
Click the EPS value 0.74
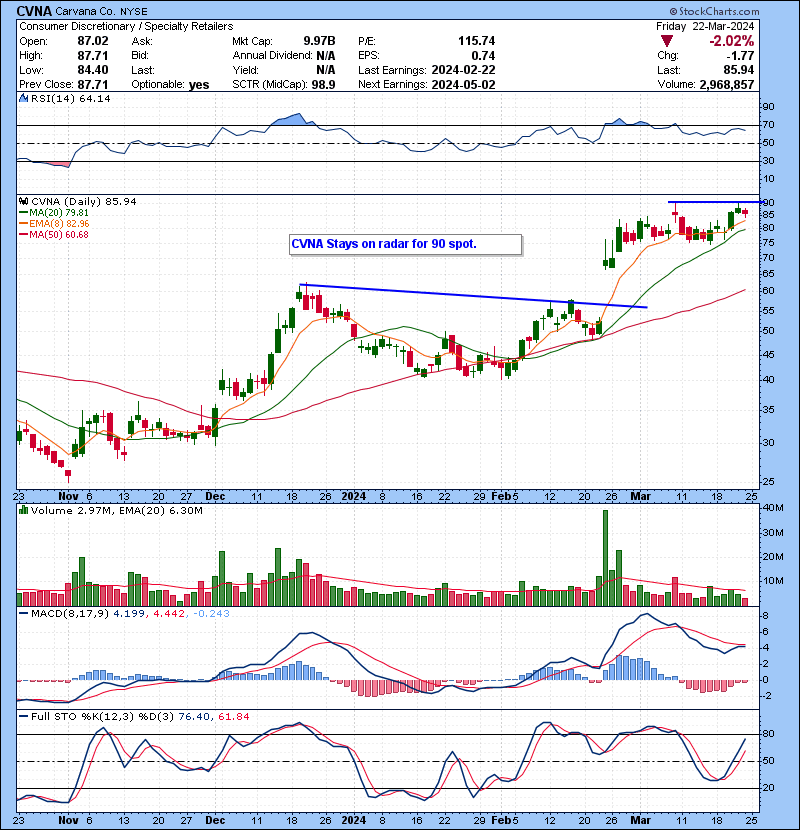(483, 56)
